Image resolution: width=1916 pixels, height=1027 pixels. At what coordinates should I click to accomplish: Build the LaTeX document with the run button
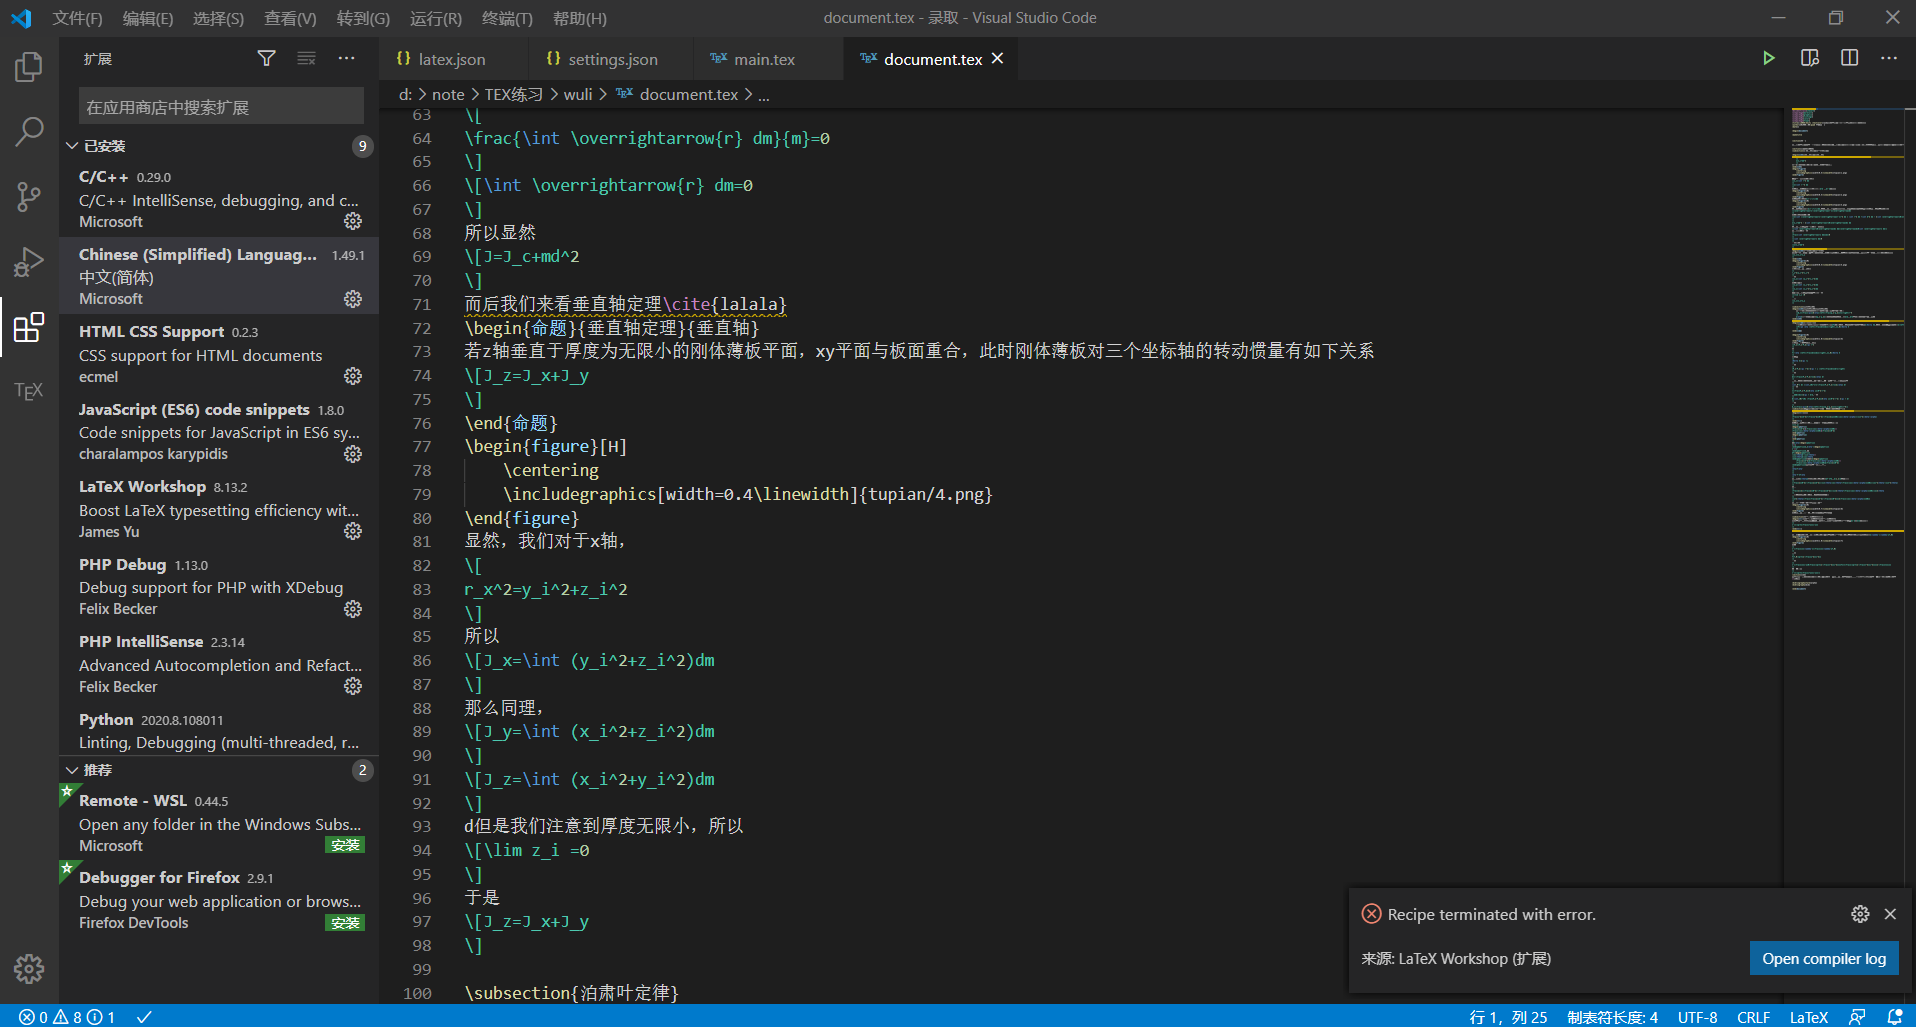(x=1768, y=58)
